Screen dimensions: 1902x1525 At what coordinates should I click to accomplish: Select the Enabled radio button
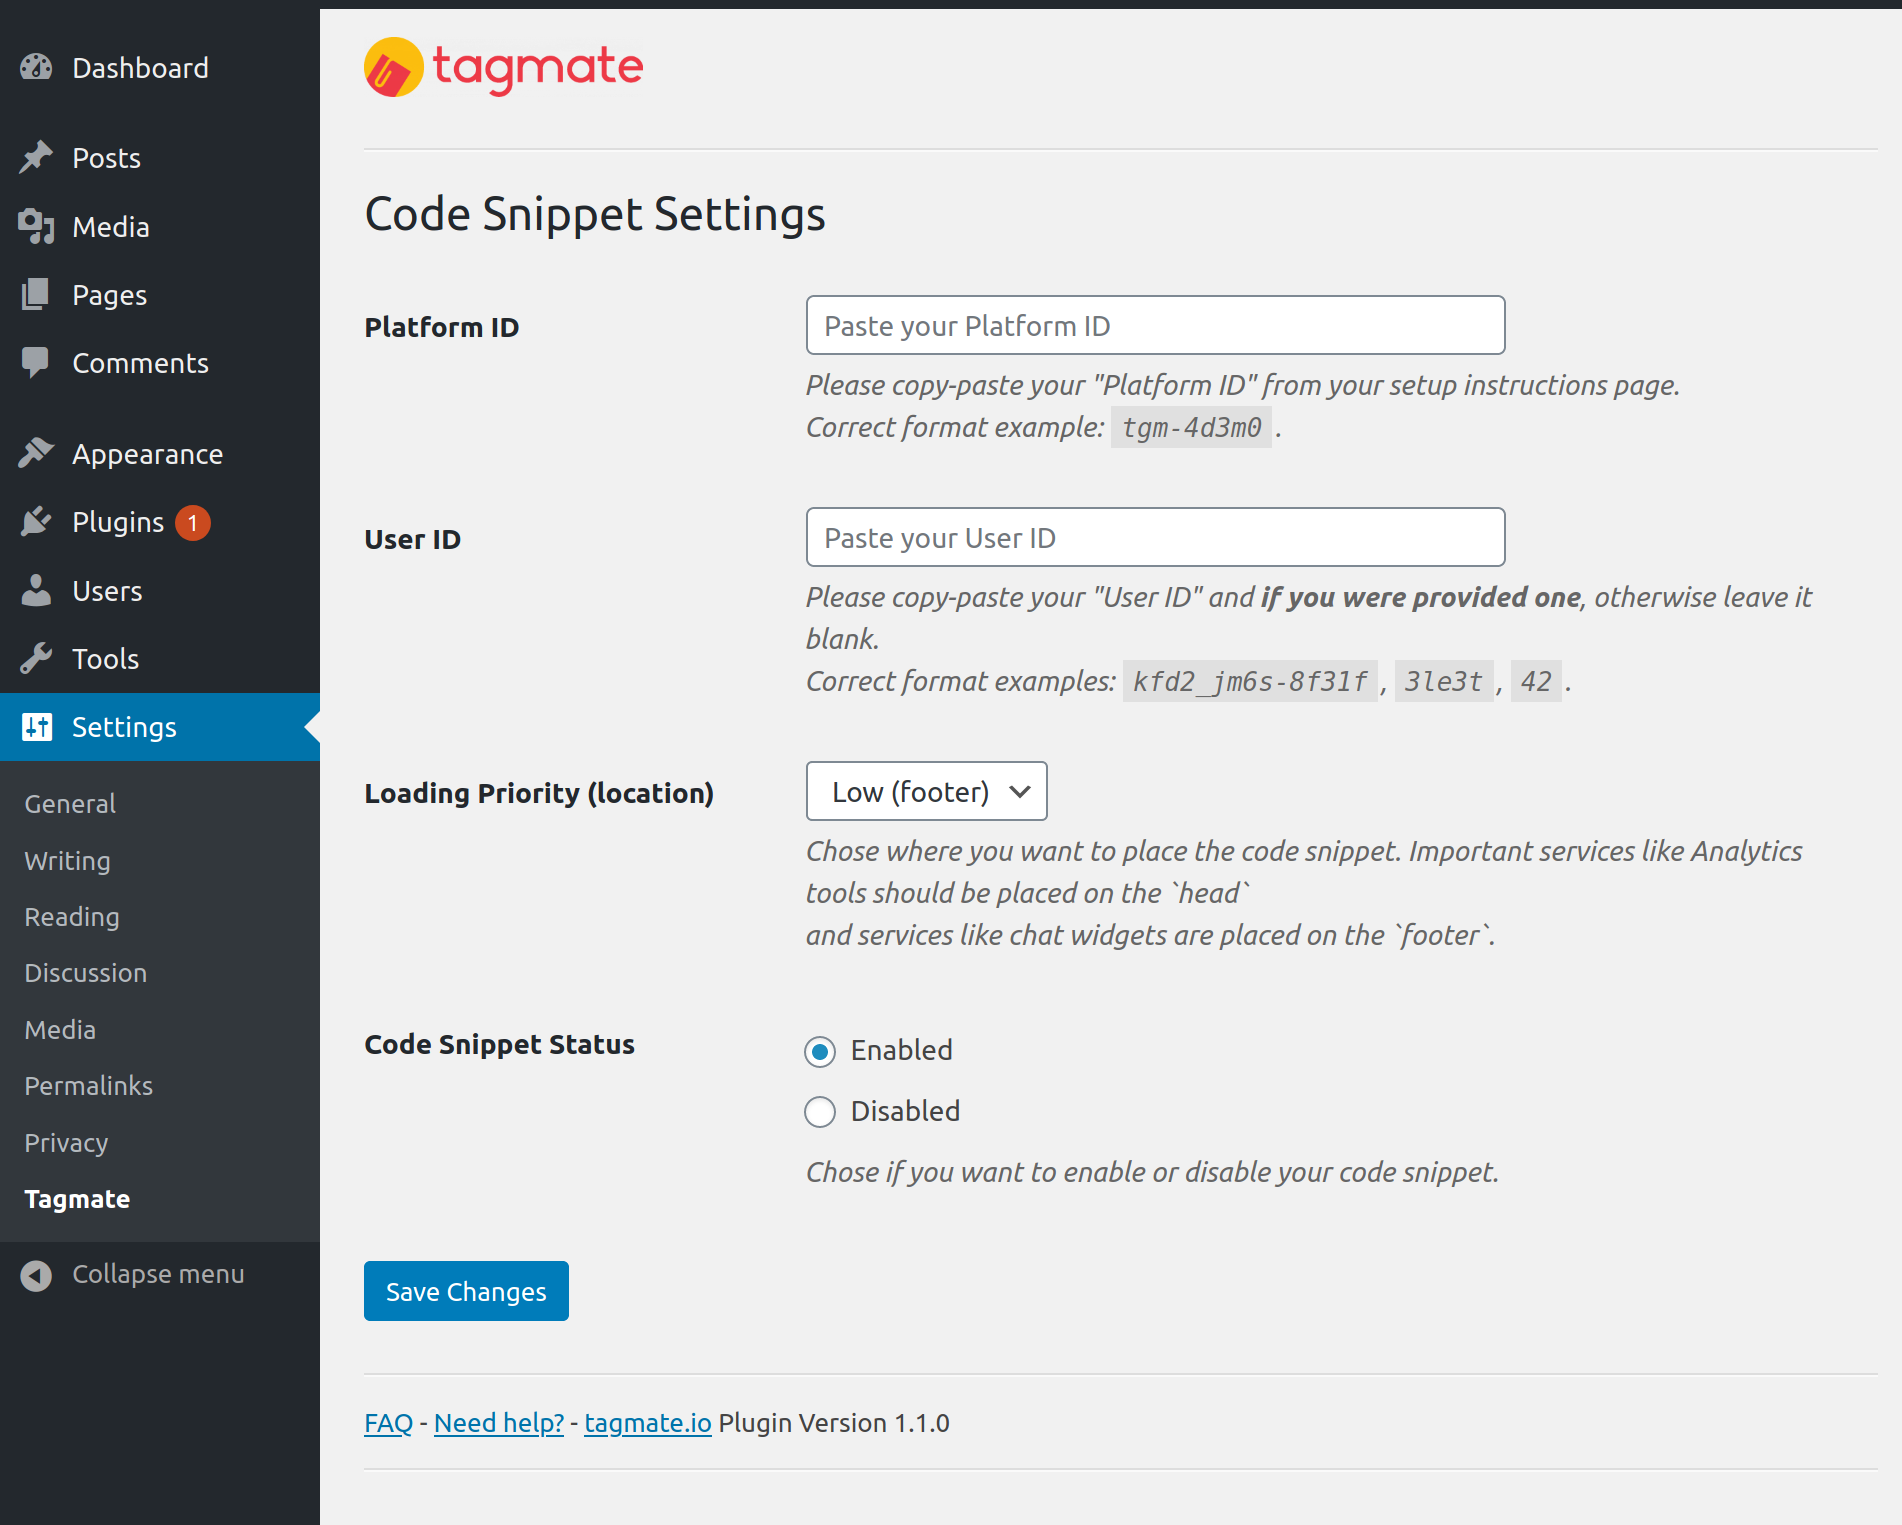point(820,1051)
